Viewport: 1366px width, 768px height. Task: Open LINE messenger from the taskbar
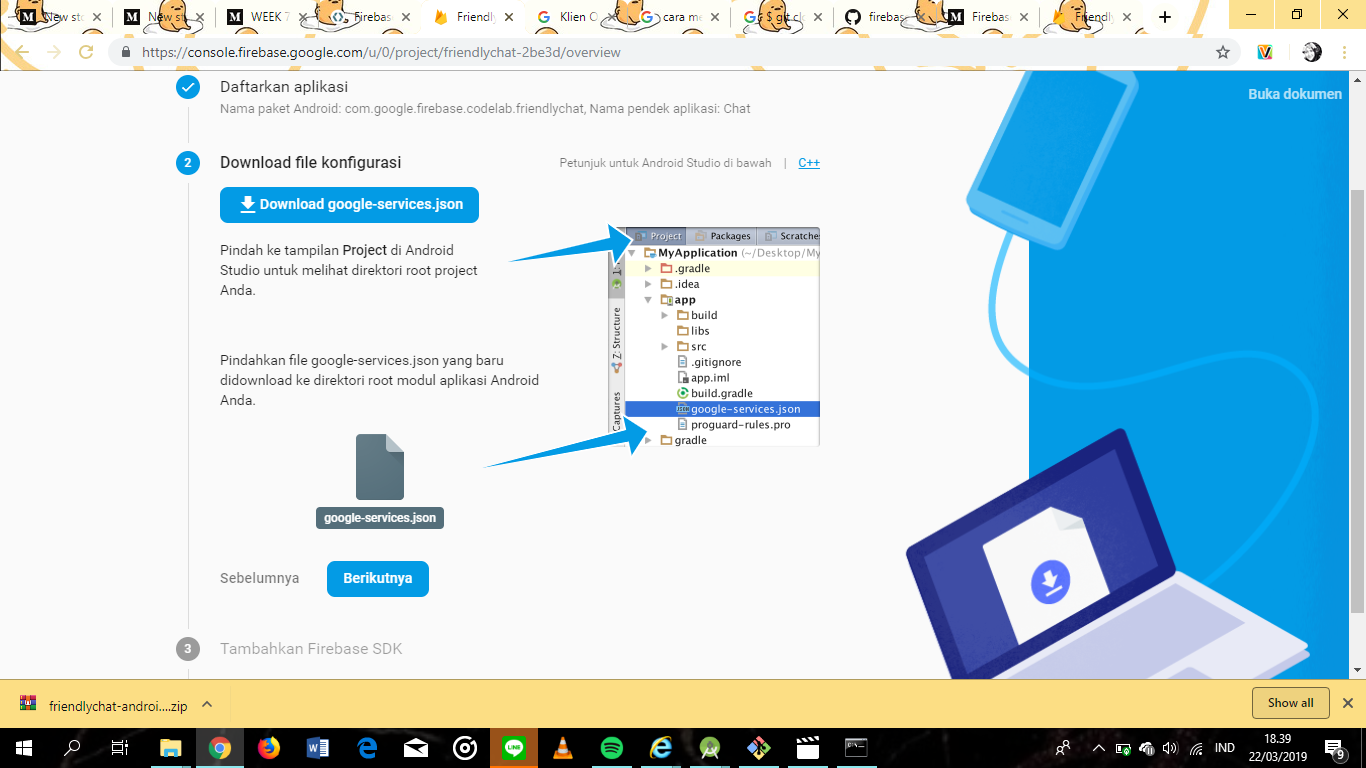(x=514, y=747)
